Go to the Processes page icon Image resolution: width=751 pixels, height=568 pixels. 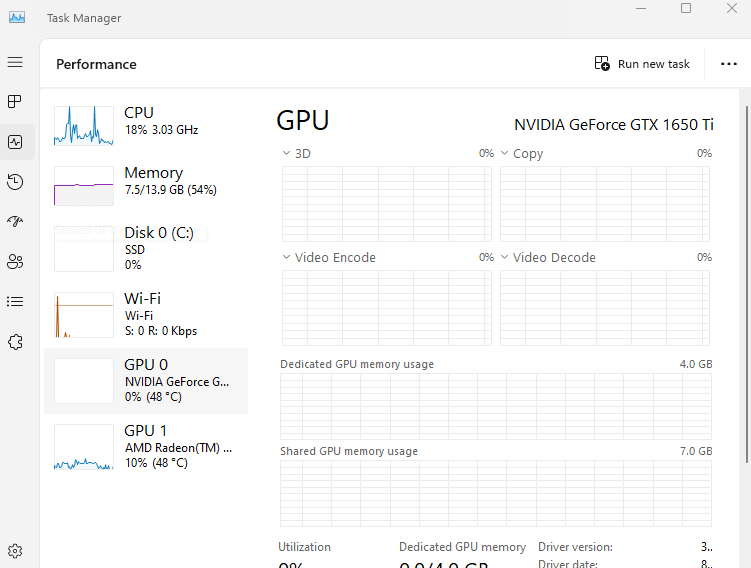click(x=15, y=102)
